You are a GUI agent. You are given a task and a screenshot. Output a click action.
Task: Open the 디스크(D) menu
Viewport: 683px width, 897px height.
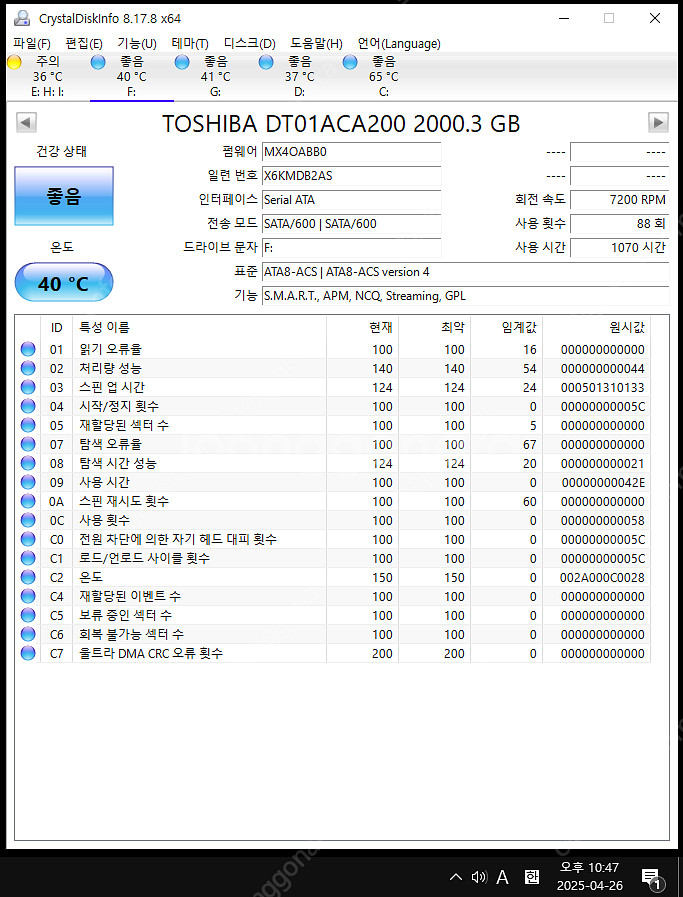(x=249, y=43)
